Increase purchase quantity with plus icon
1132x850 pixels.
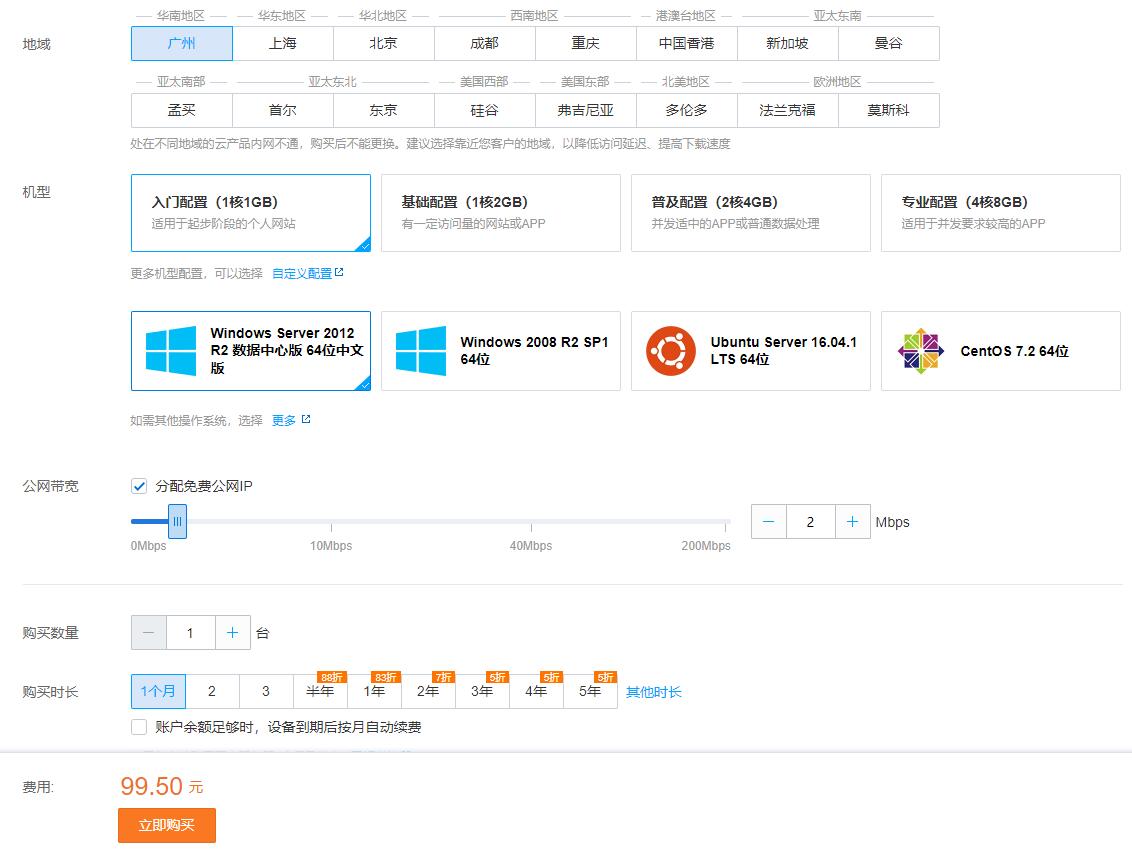(232, 633)
